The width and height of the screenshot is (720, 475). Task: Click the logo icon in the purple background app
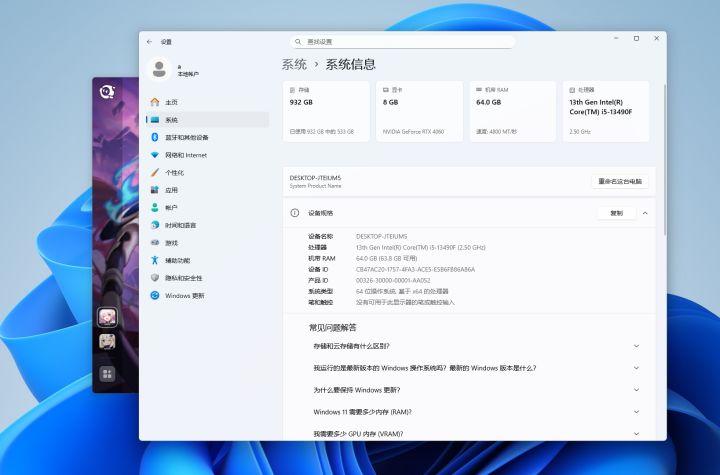pos(107,92)
